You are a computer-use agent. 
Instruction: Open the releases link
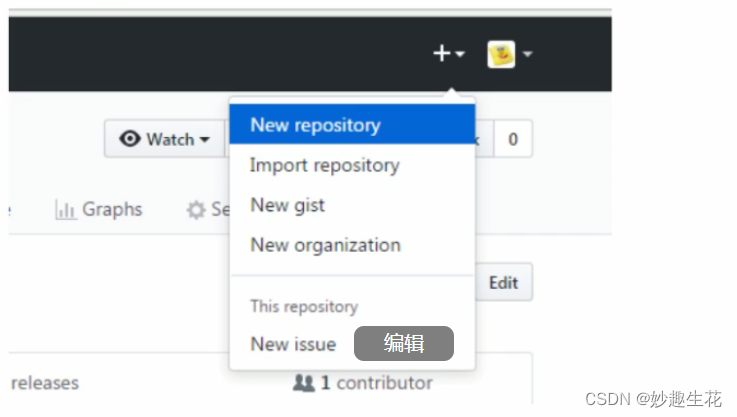(x=45, y=383)
